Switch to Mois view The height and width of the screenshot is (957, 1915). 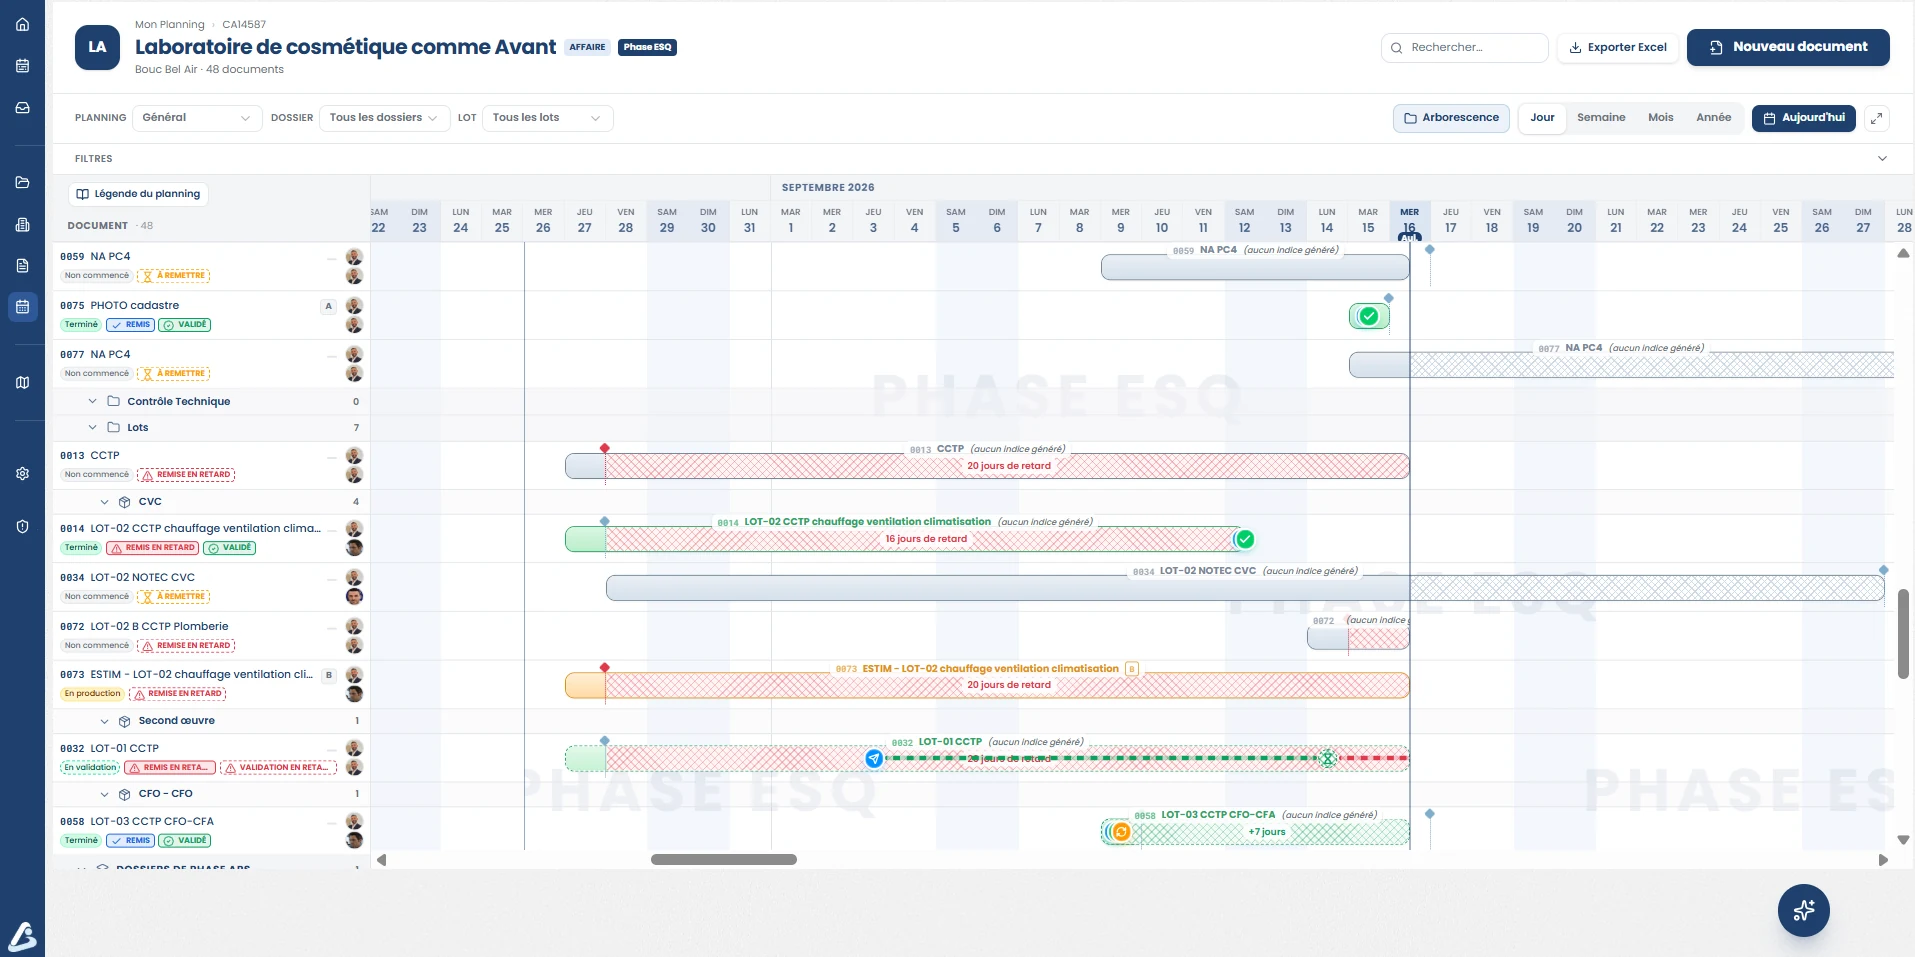coord(1660,118)
